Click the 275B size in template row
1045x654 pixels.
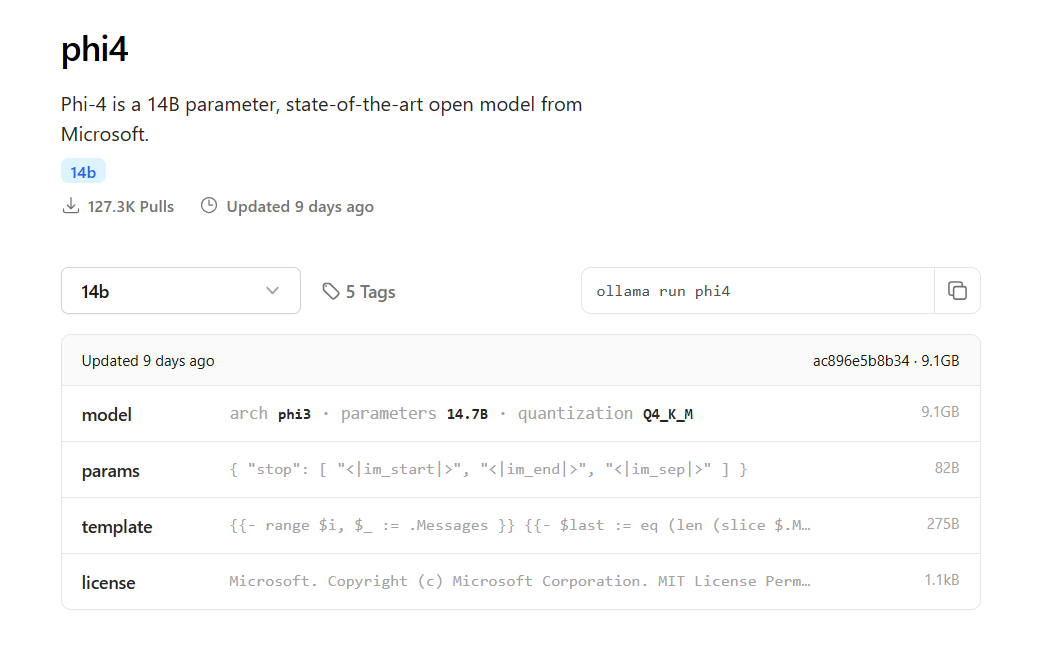943,524
